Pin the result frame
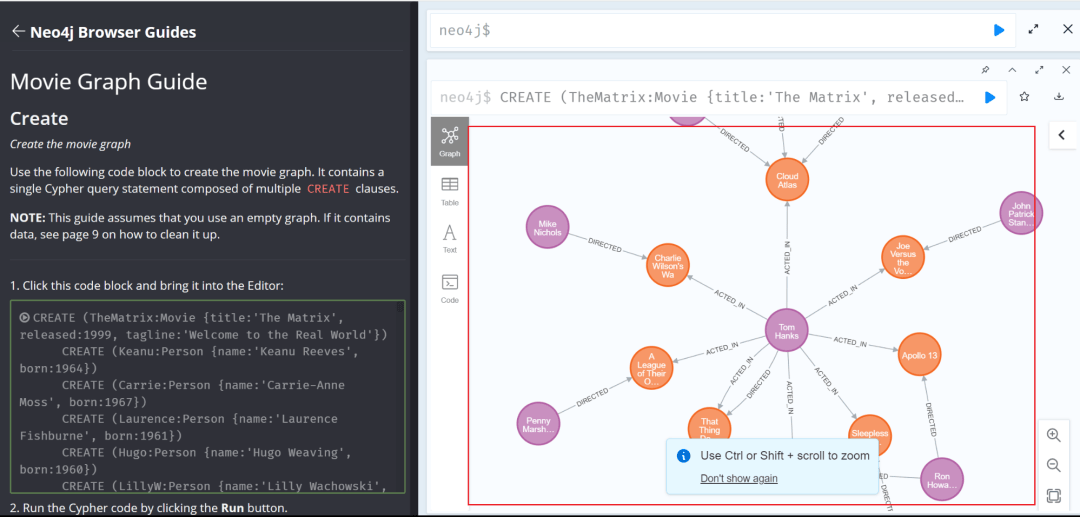The height and width of the screenshot is (517, 1080). click(985, 70)
